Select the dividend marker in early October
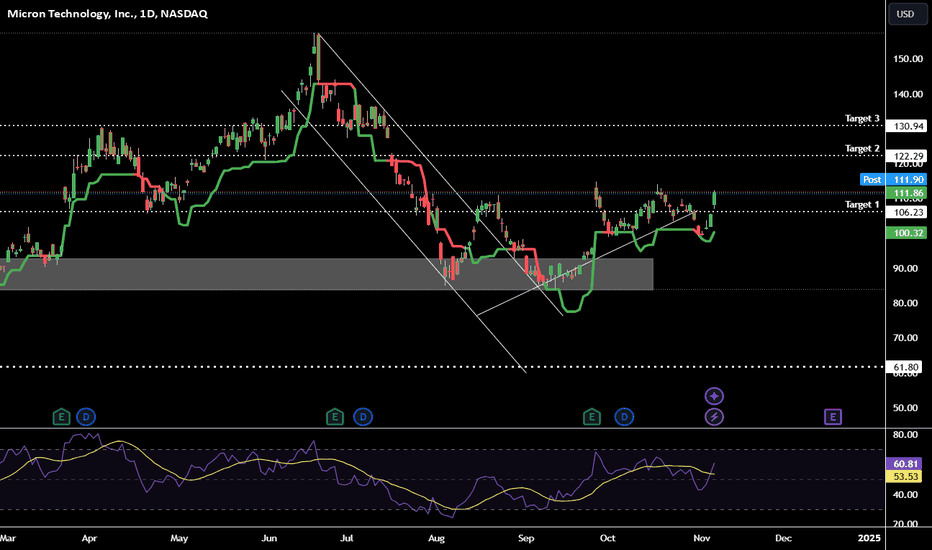The width and height of the screenshot is (932, 550). click(x=624, y=417)
